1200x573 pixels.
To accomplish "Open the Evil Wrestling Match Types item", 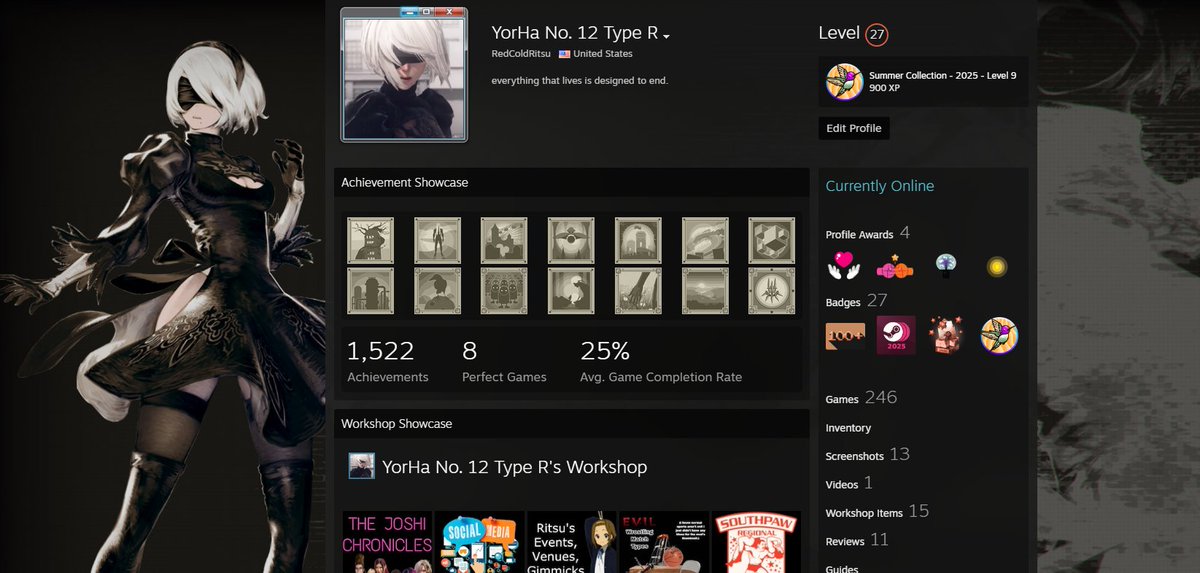I will coord(664,542).
